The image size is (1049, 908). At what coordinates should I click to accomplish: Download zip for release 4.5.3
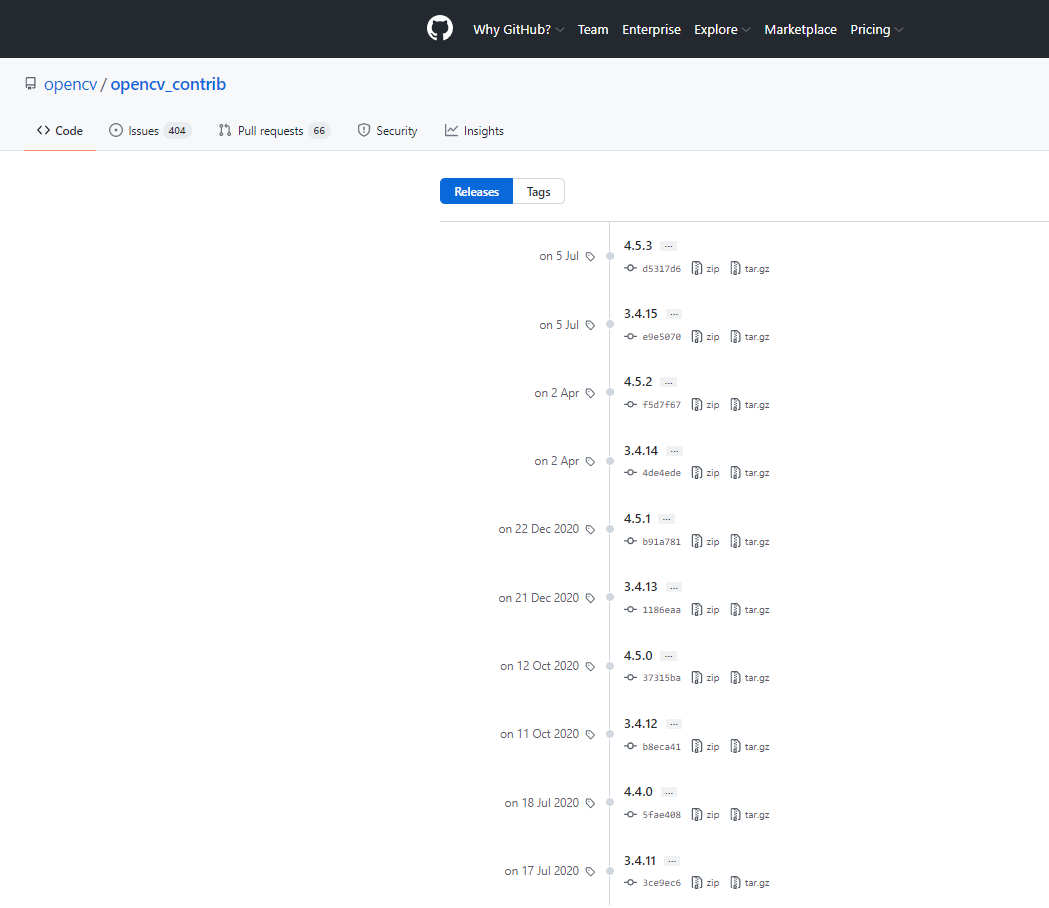tap(706, 268)
